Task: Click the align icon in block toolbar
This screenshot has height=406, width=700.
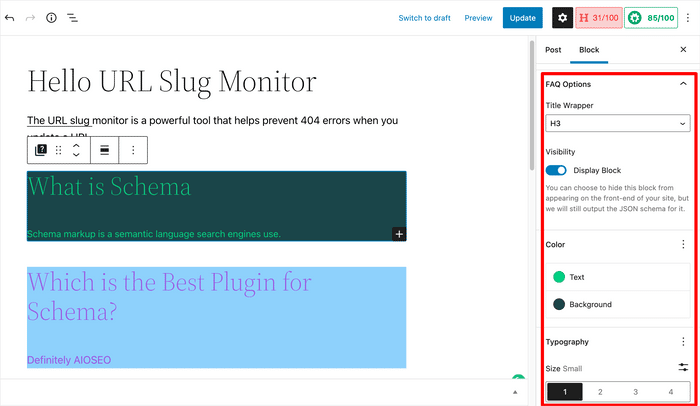Action: pos(104,150)
